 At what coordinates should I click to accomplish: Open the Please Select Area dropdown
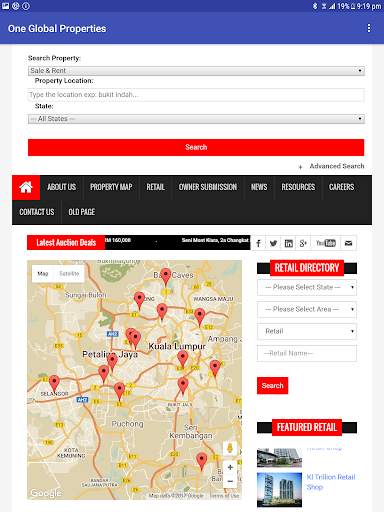pyautogui.click(x=307, y=309)
